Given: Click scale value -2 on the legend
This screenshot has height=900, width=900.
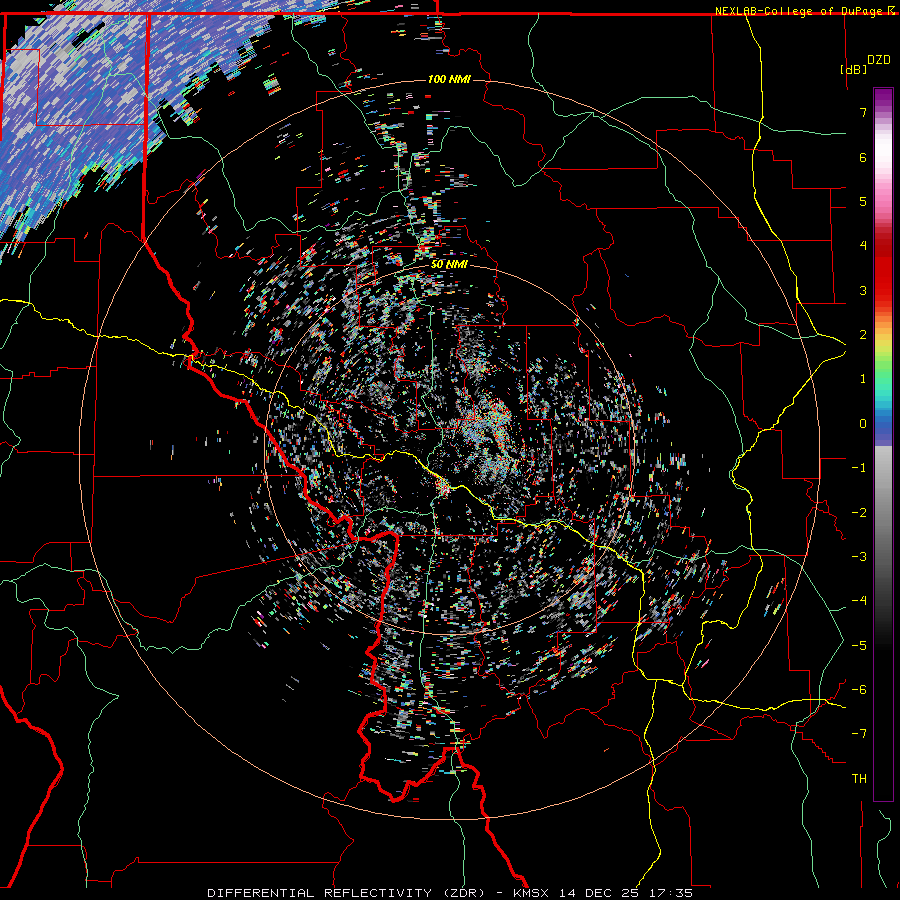Looking at the screenshot, I should (x=859, y=513).
